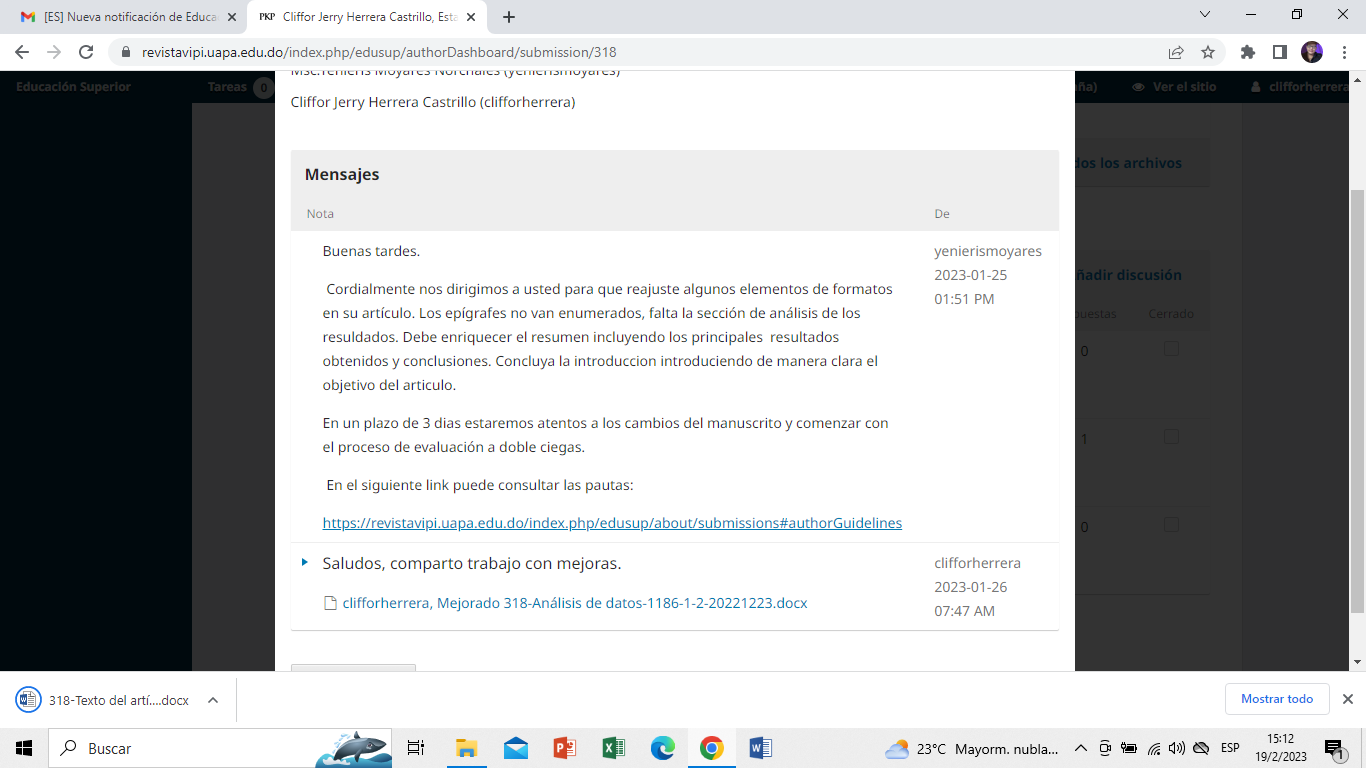Click the scrollbar down arrow

coord(1357,662)
